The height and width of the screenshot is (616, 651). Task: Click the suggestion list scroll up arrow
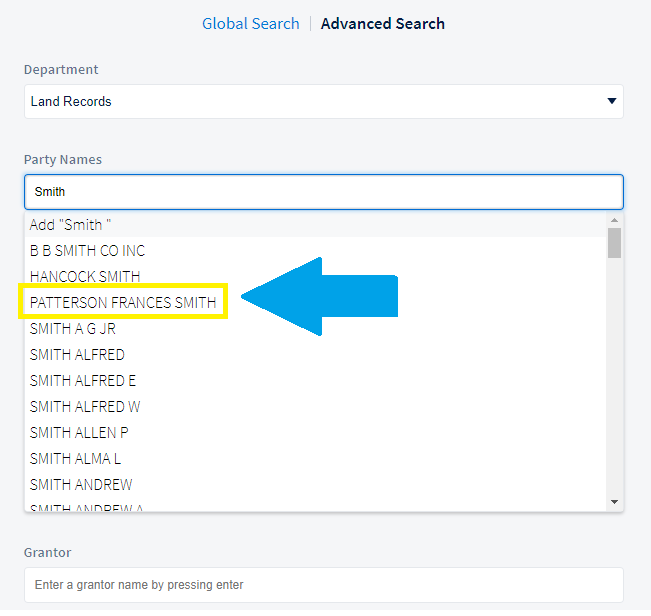click(x=615, y=220)
